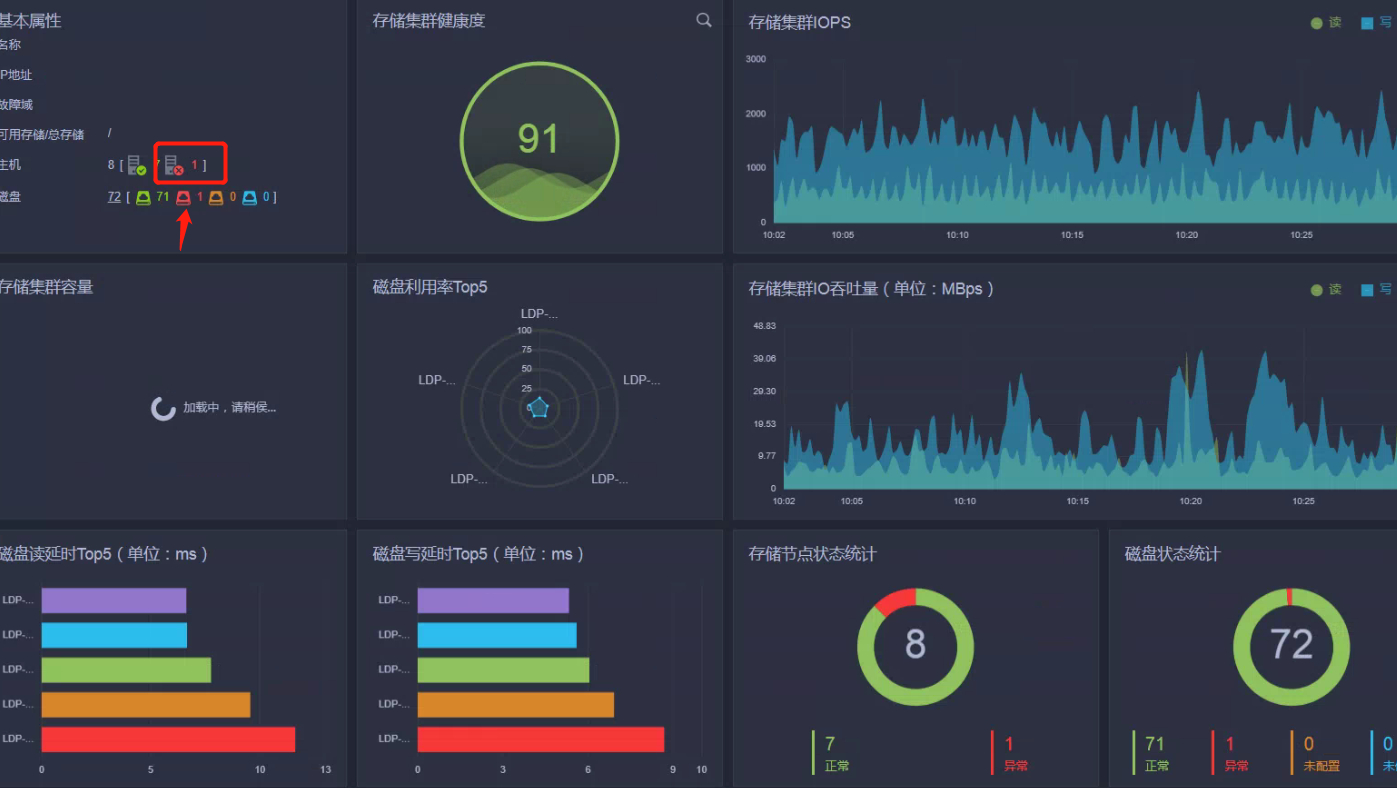Click the 存储集群容量 panel title
Screen dimensions: 1397x788
[46, 287]
